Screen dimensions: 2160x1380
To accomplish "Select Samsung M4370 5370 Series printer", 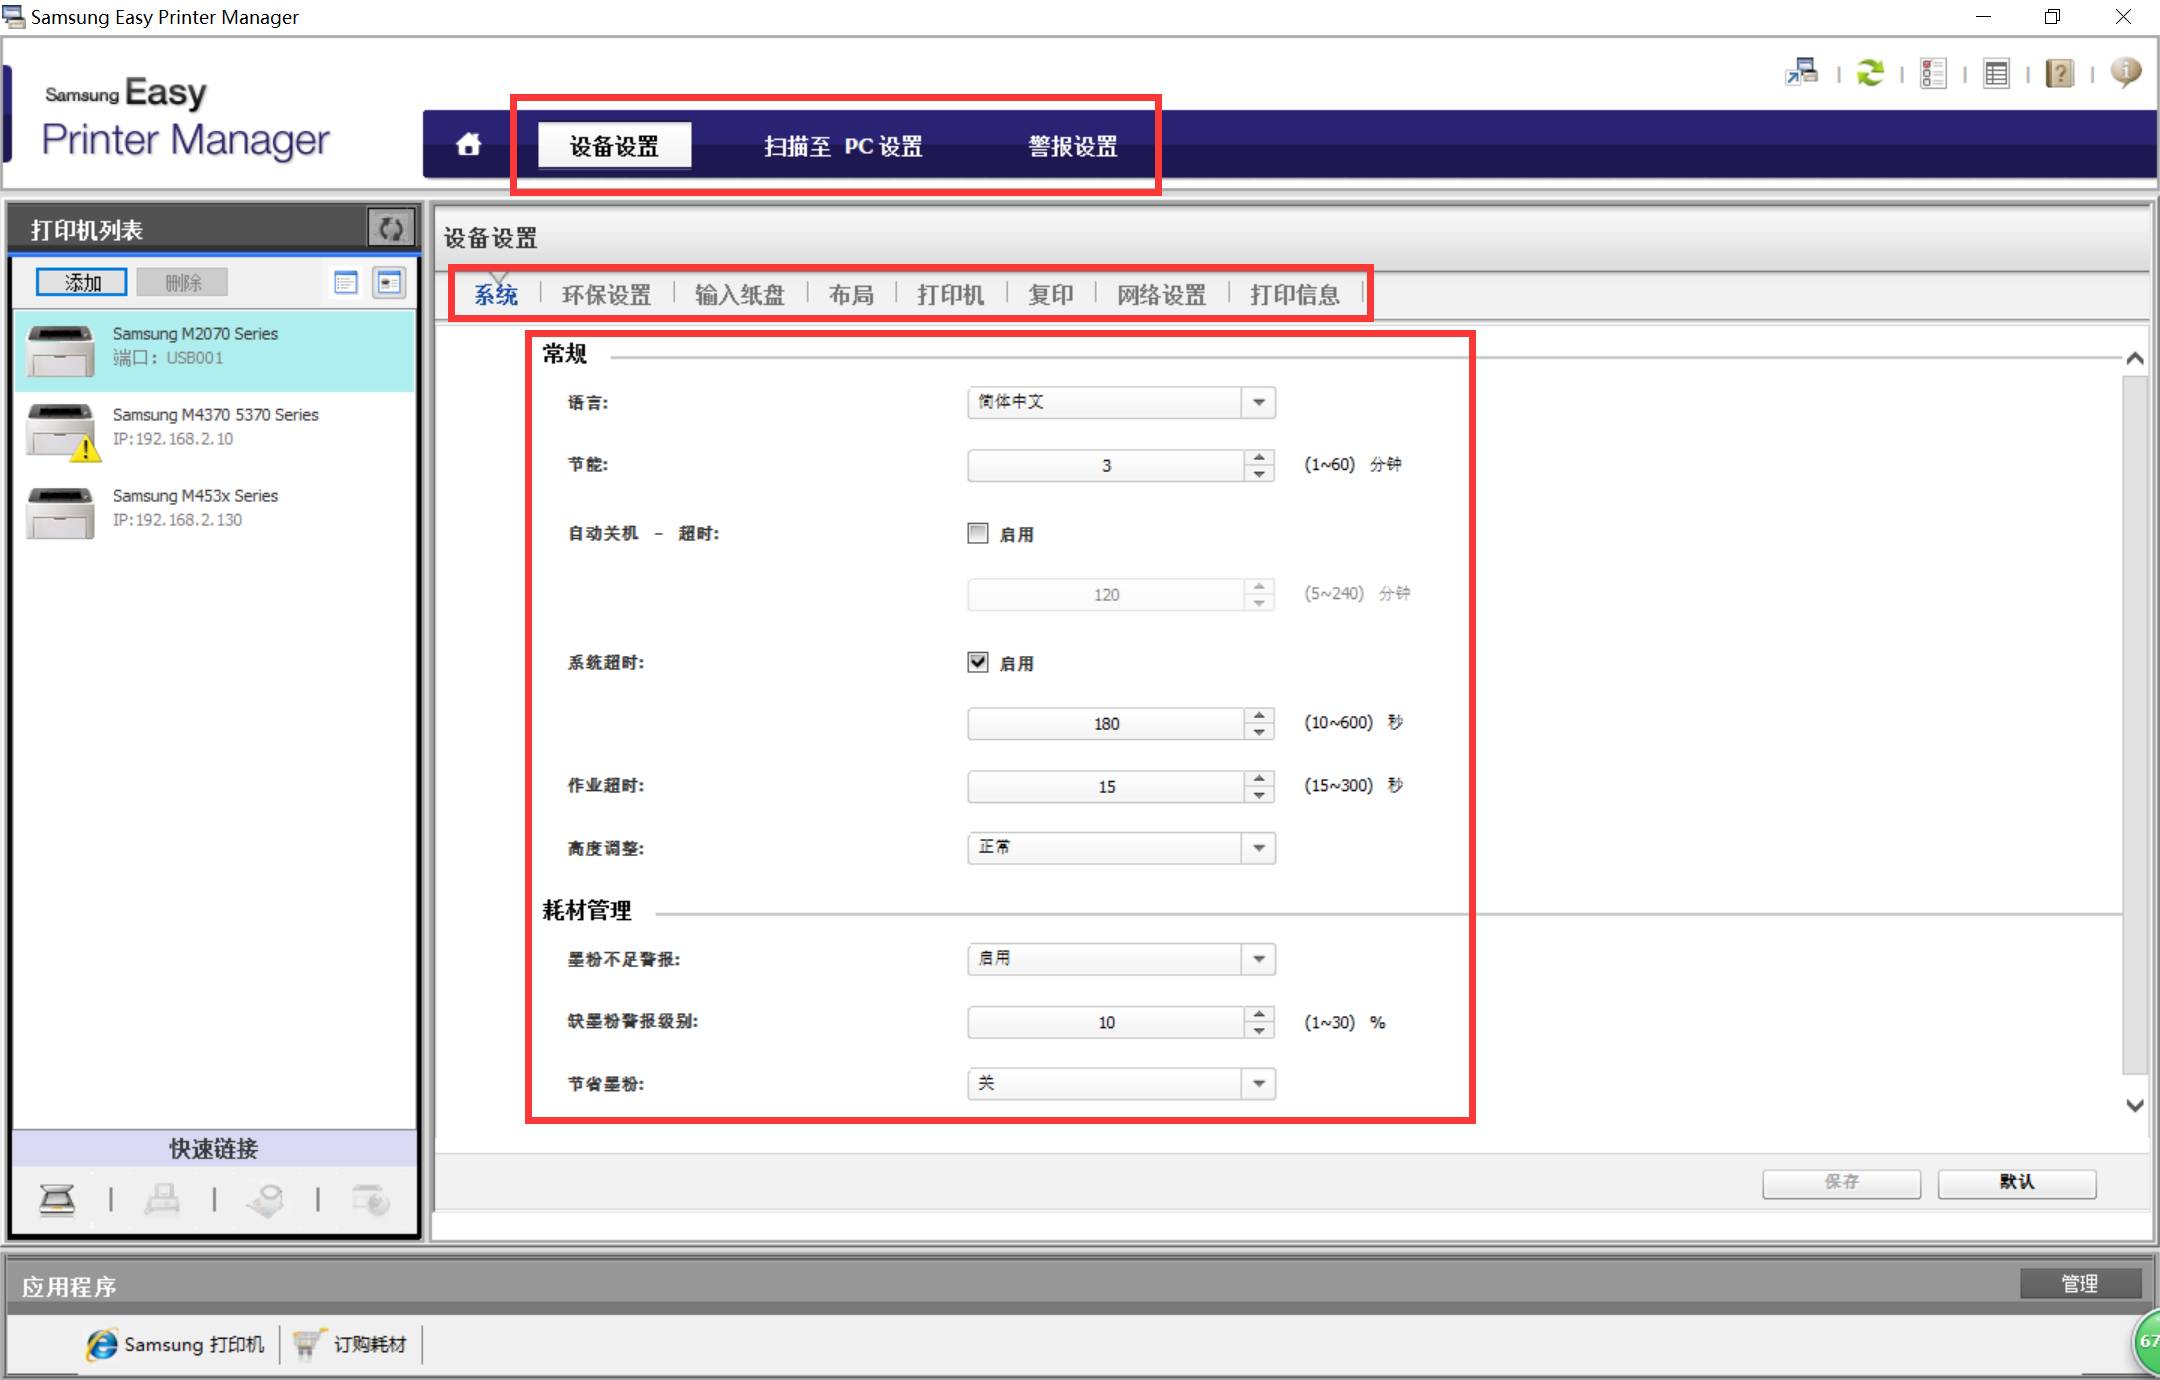I will click(214, 431).
